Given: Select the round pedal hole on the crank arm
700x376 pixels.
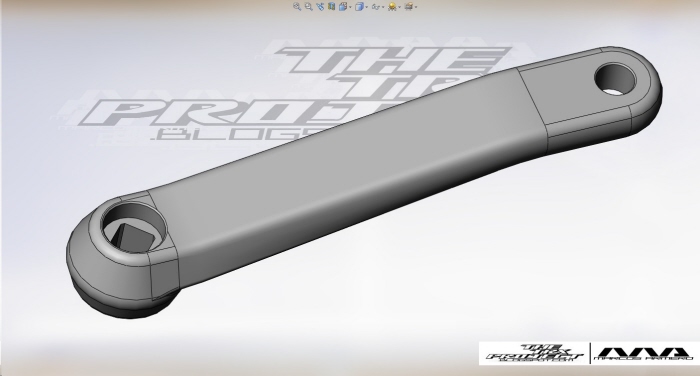Looking at the screenshot, I should (x=615, y=79).
